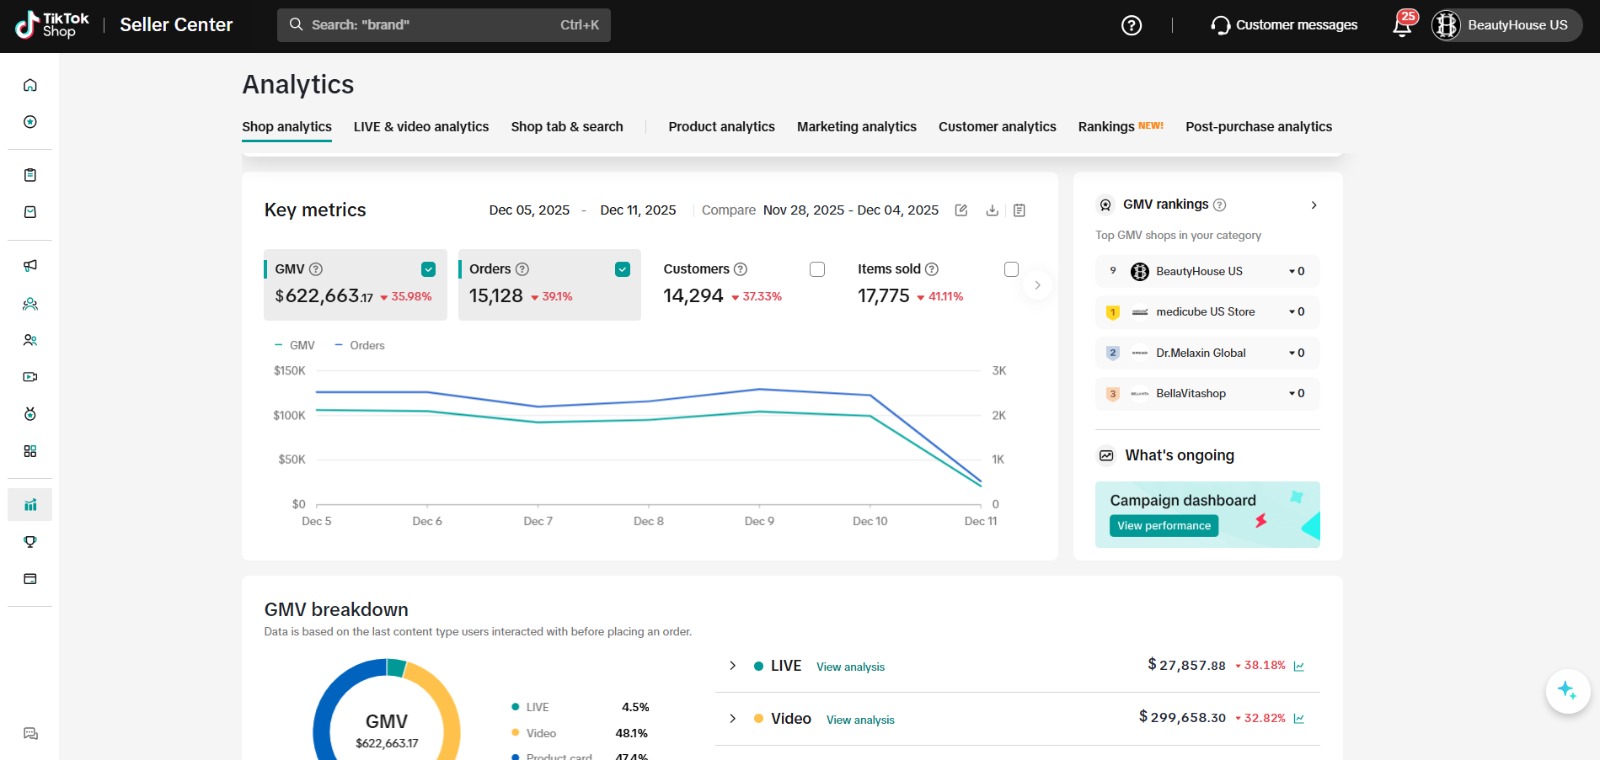Expand GMV rankings with chevron arrow

(x=1313, y=205)
